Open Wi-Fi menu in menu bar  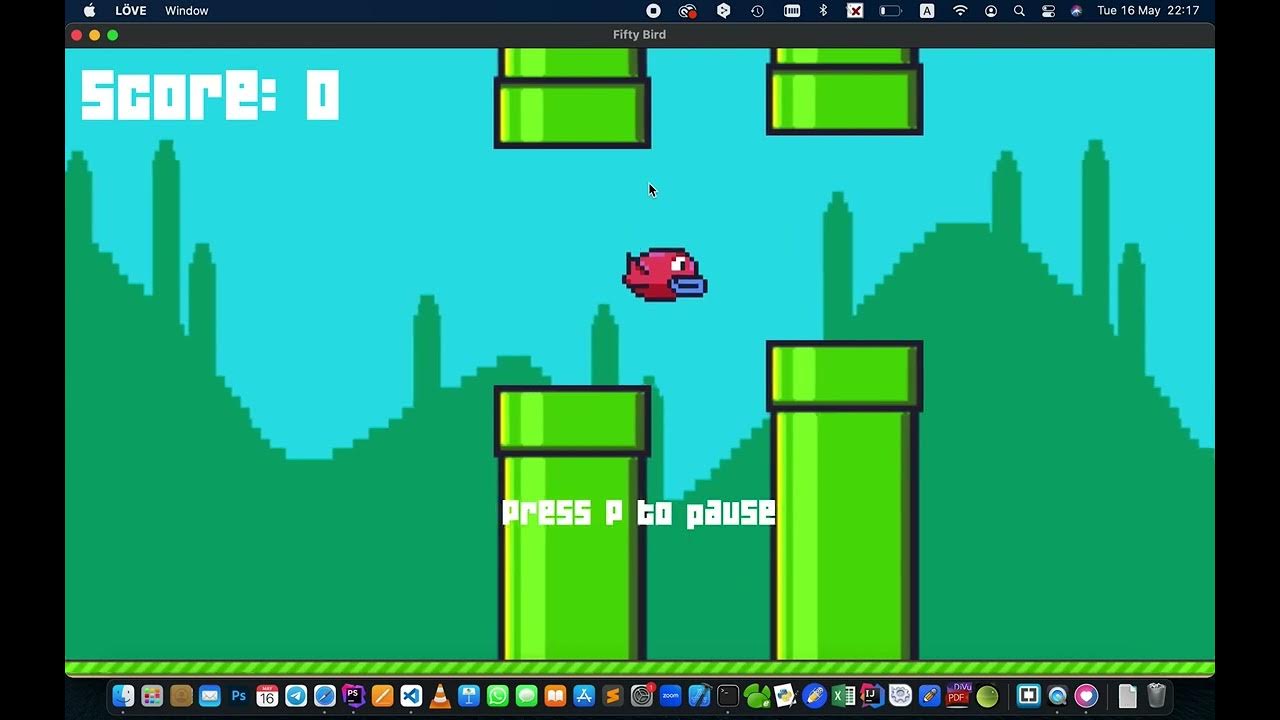pyautogui.click(x=960, y=11)
